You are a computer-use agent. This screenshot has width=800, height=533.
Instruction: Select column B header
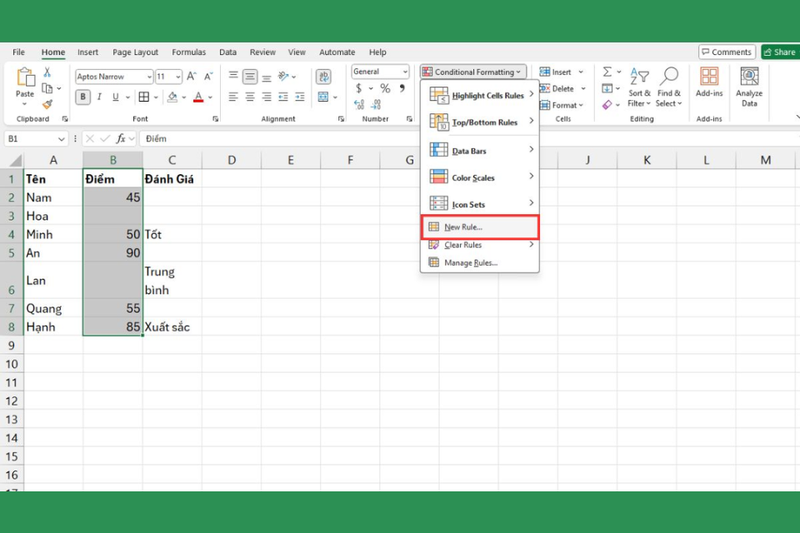[x=113, y=160]
